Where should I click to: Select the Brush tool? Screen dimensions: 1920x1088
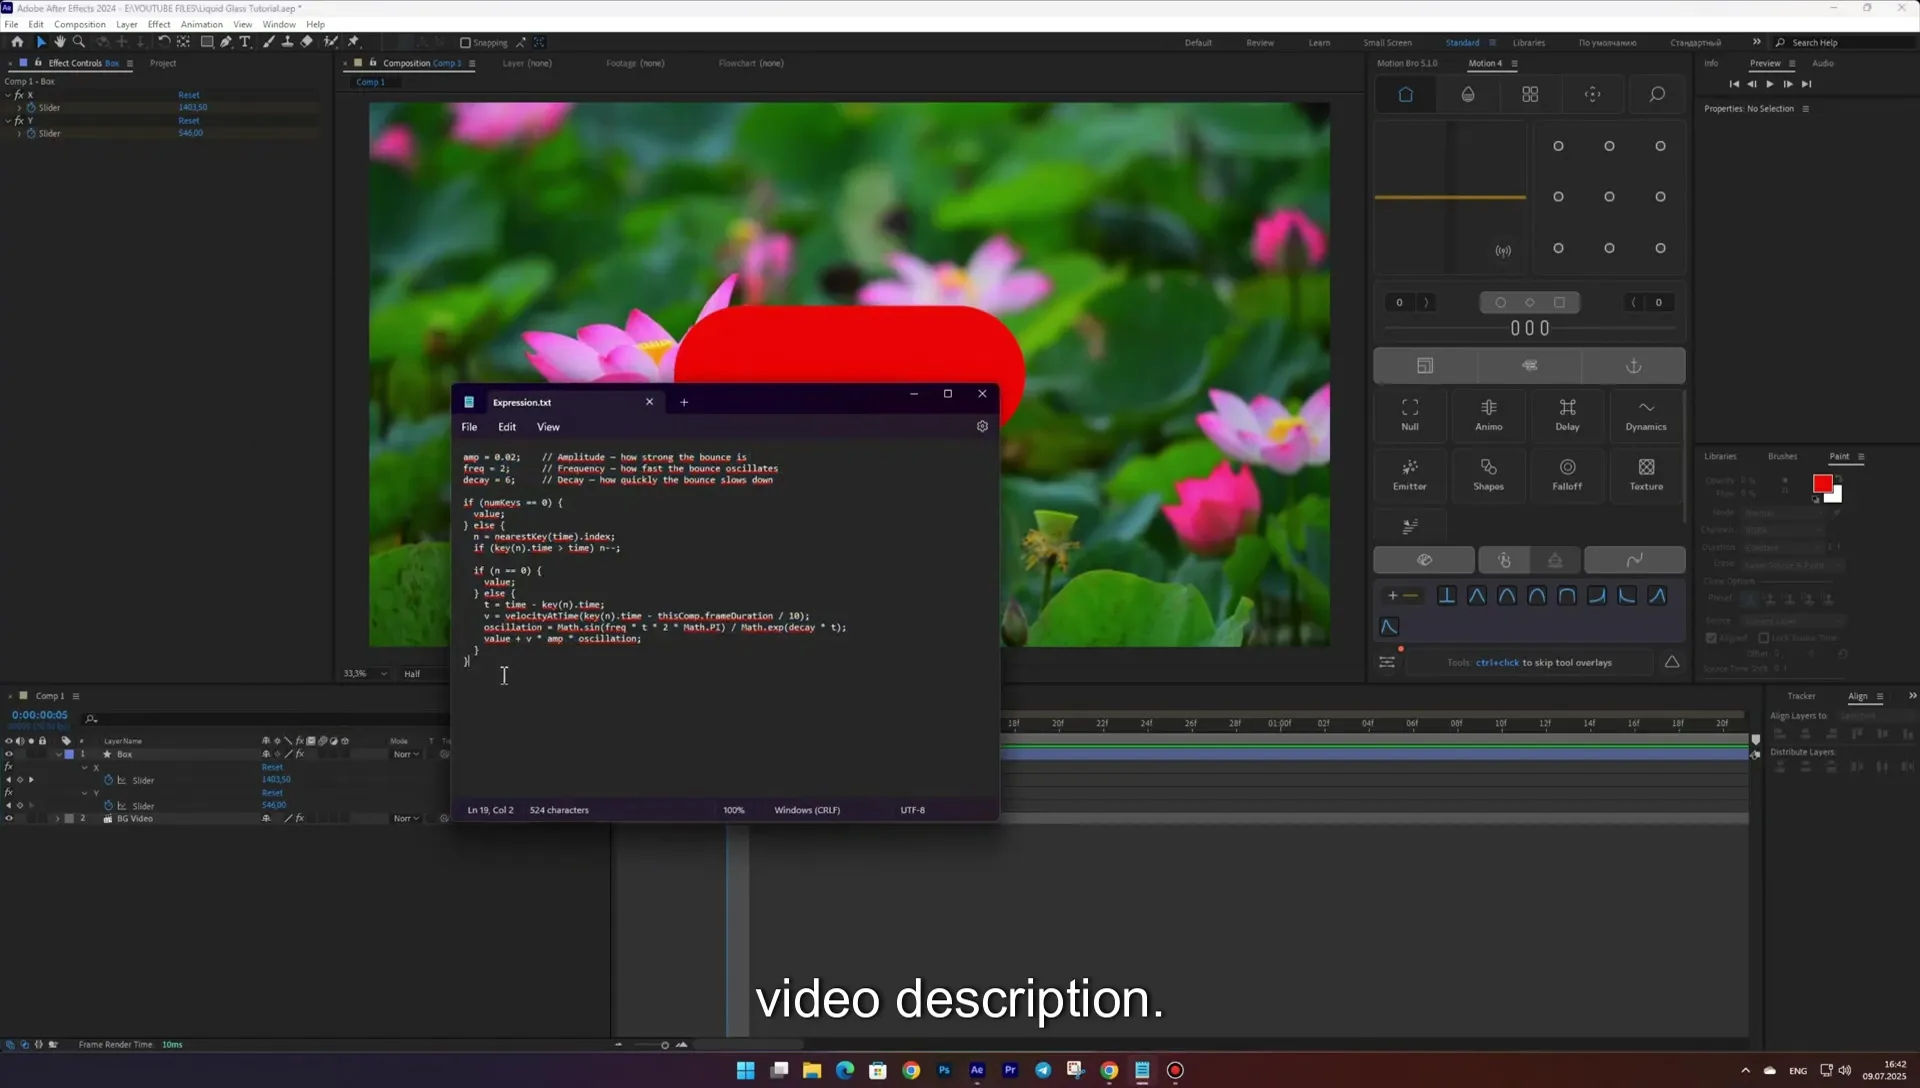tap(269, 42)
